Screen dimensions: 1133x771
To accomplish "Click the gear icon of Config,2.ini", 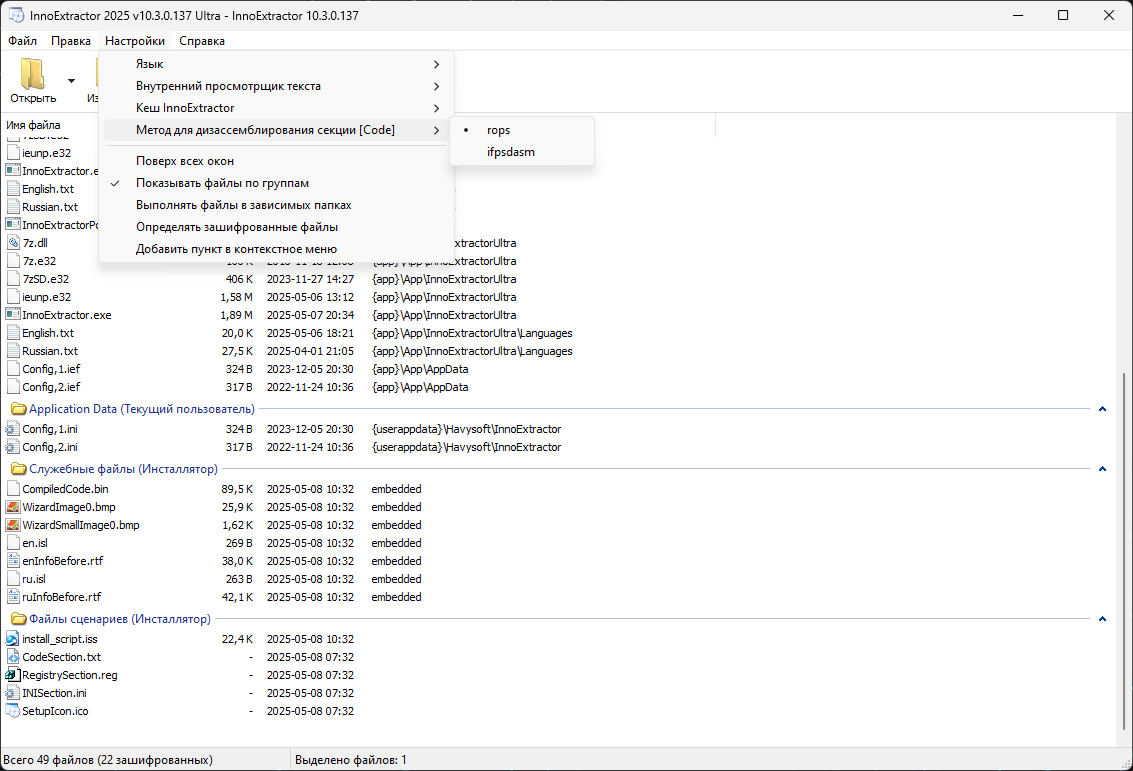I will (x=13, y=447).
